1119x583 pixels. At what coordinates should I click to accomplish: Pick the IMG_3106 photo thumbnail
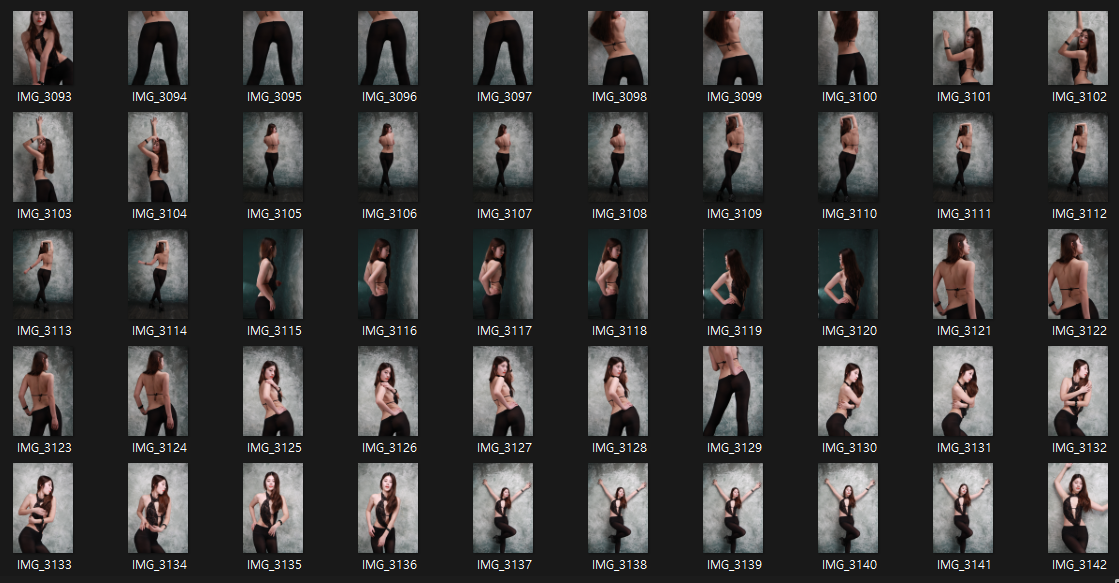[388, 157]
